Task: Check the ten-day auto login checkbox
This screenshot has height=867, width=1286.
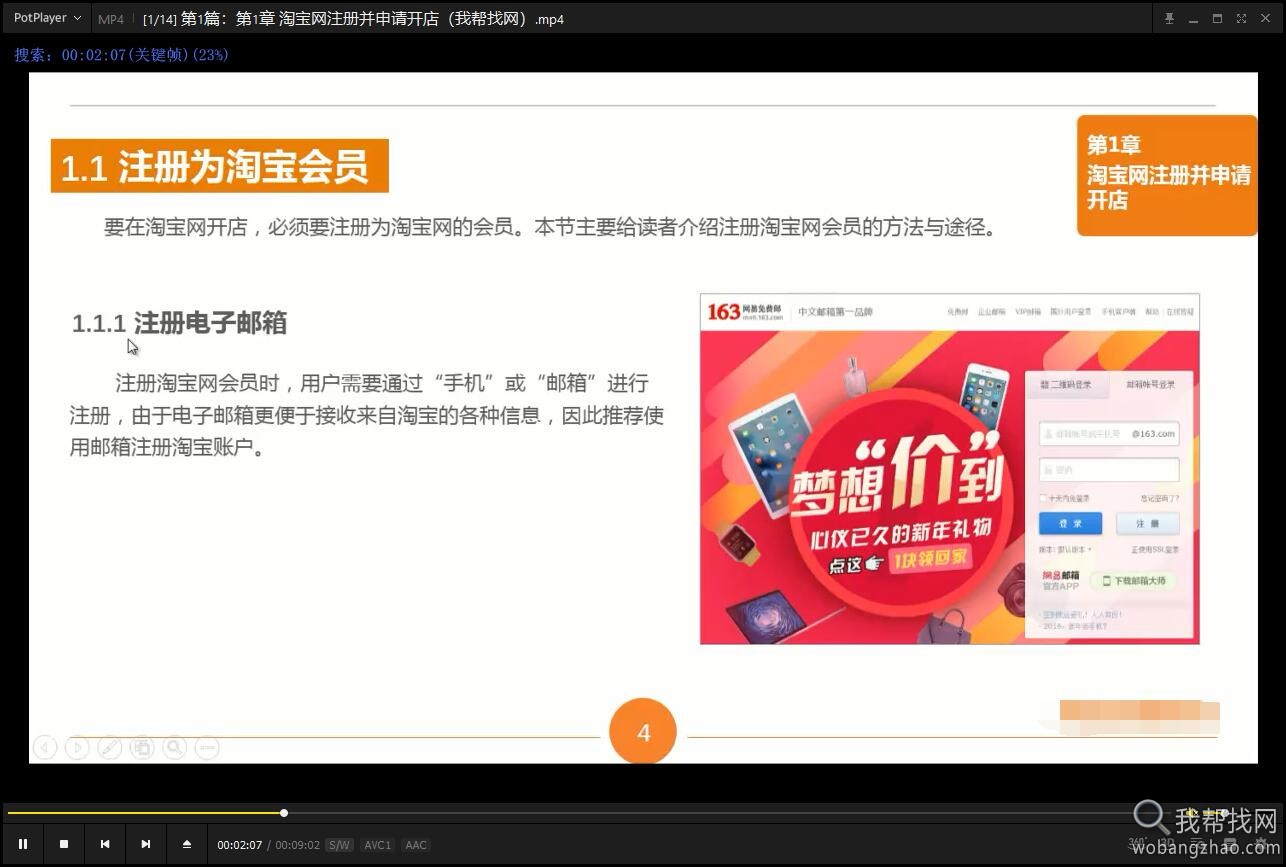Action: pos(1043,498)
